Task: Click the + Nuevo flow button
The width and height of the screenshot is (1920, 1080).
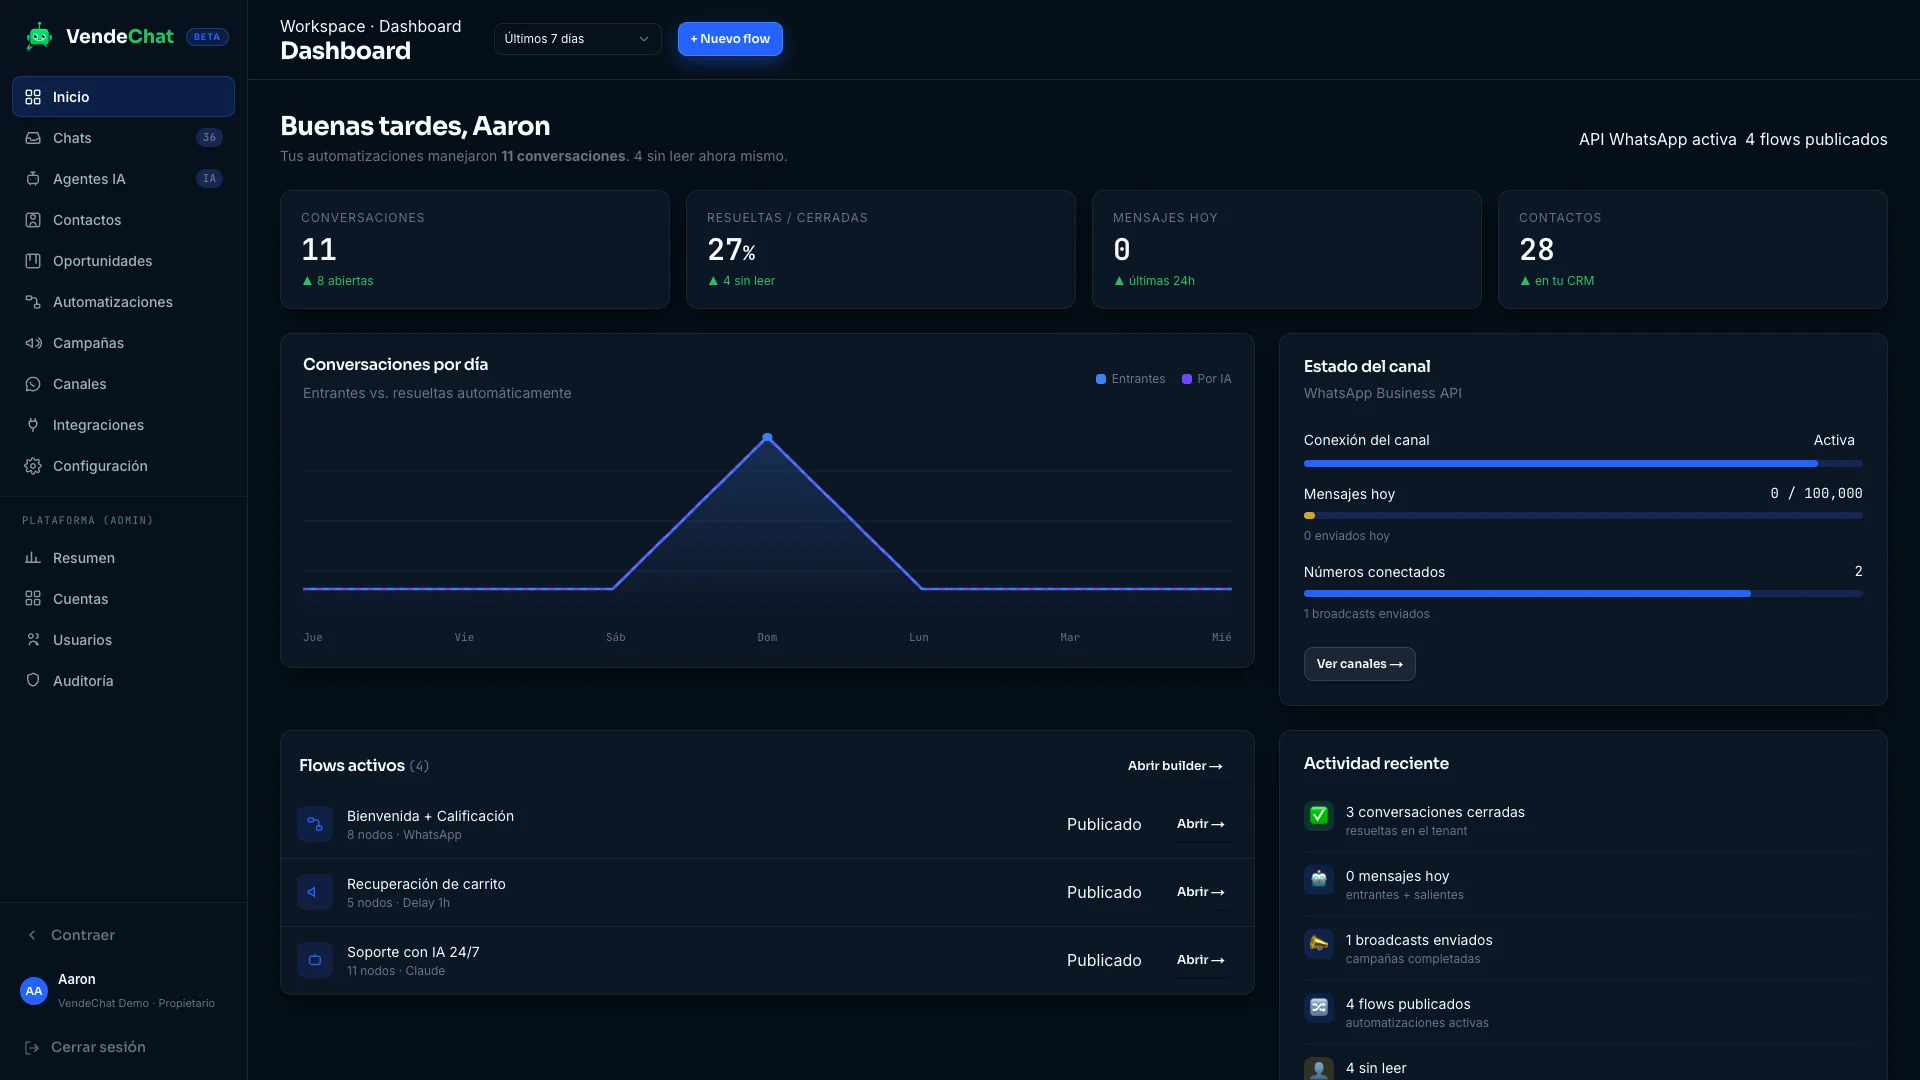Action: (x=730, y=39)
